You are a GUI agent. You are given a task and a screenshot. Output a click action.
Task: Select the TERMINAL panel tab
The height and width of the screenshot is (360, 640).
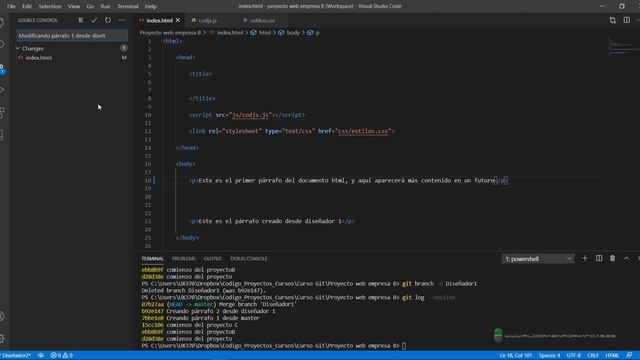152,259
